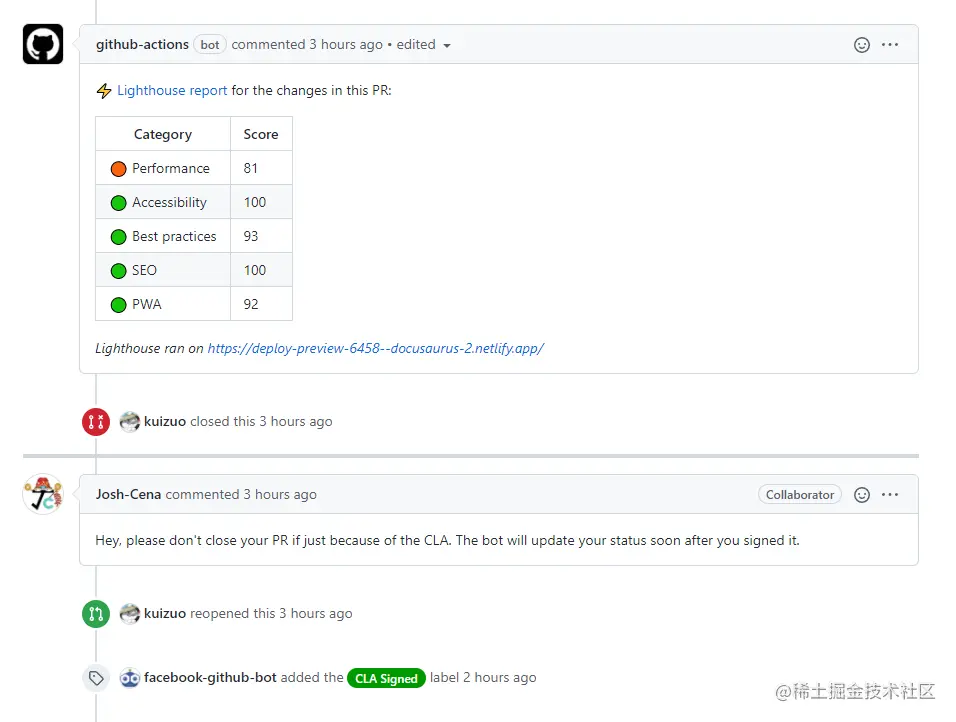
Task: Open the Lighthouse report link
Action: click(x=172, y=90)
